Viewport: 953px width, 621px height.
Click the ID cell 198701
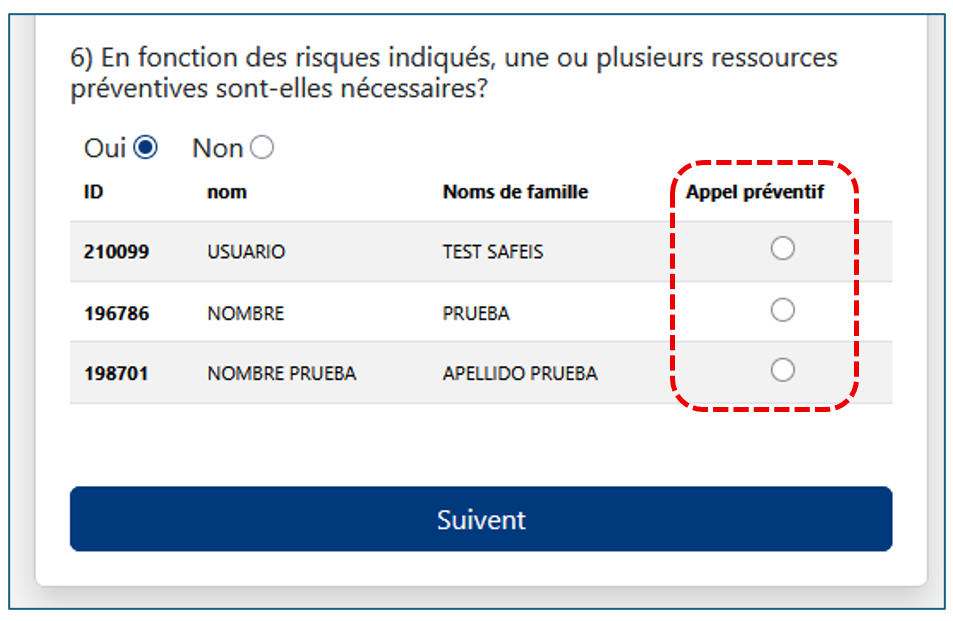116,374
